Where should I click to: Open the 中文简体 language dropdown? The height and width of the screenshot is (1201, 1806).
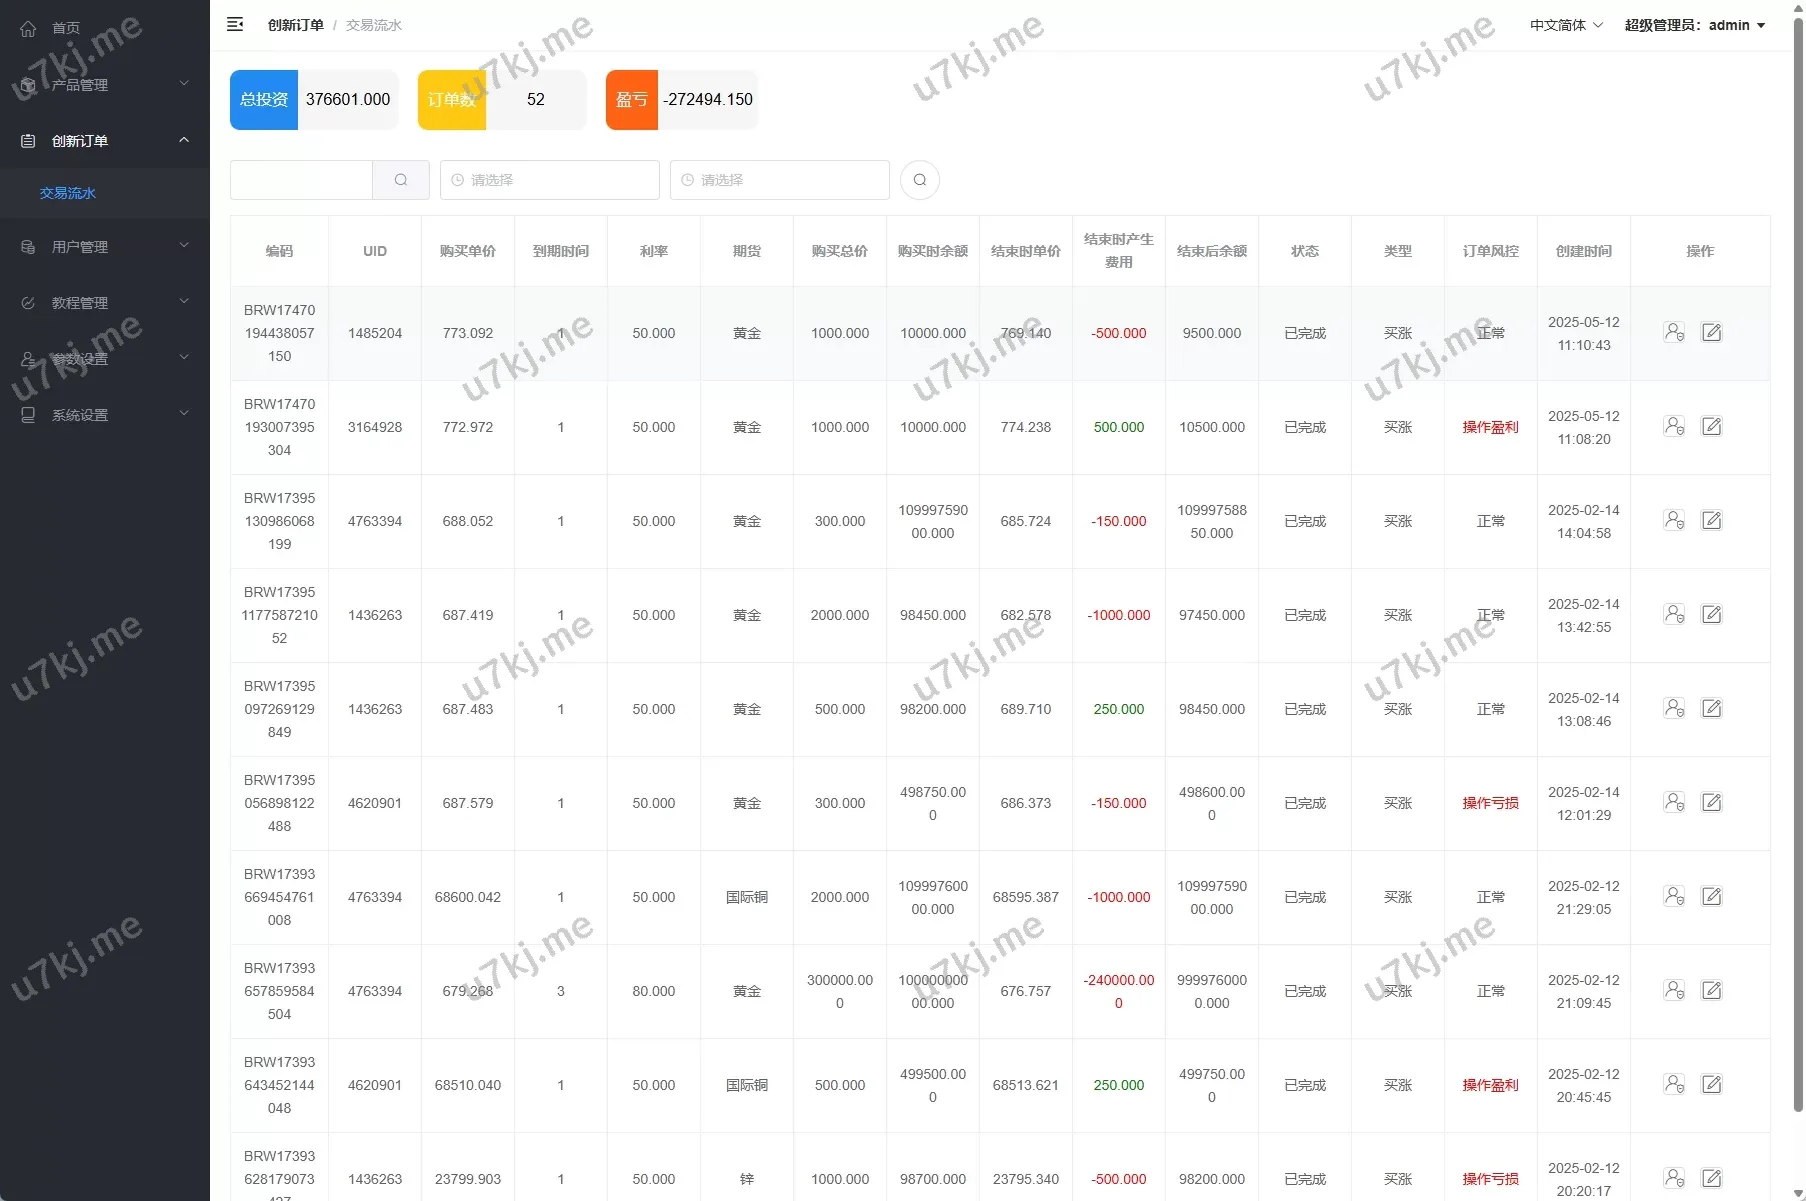[1565, 25]
